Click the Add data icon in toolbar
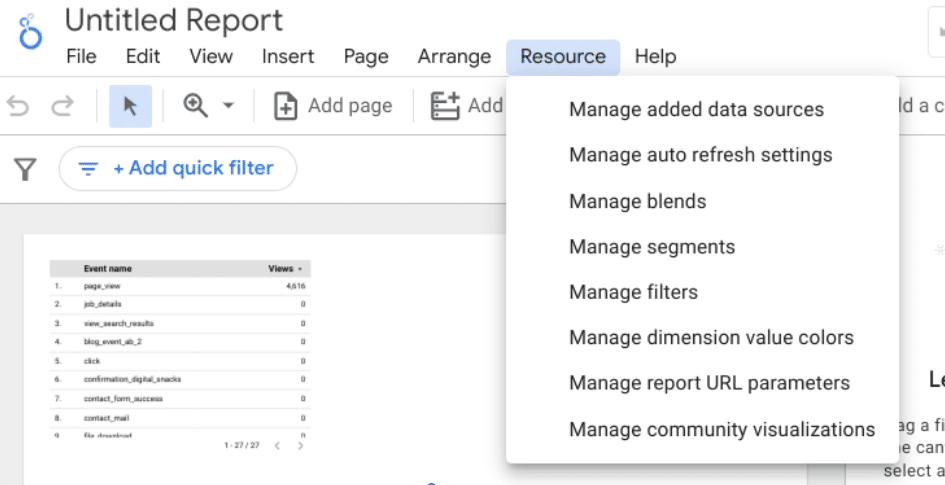Screen dimensions: 945x485 tap(445, 107)
